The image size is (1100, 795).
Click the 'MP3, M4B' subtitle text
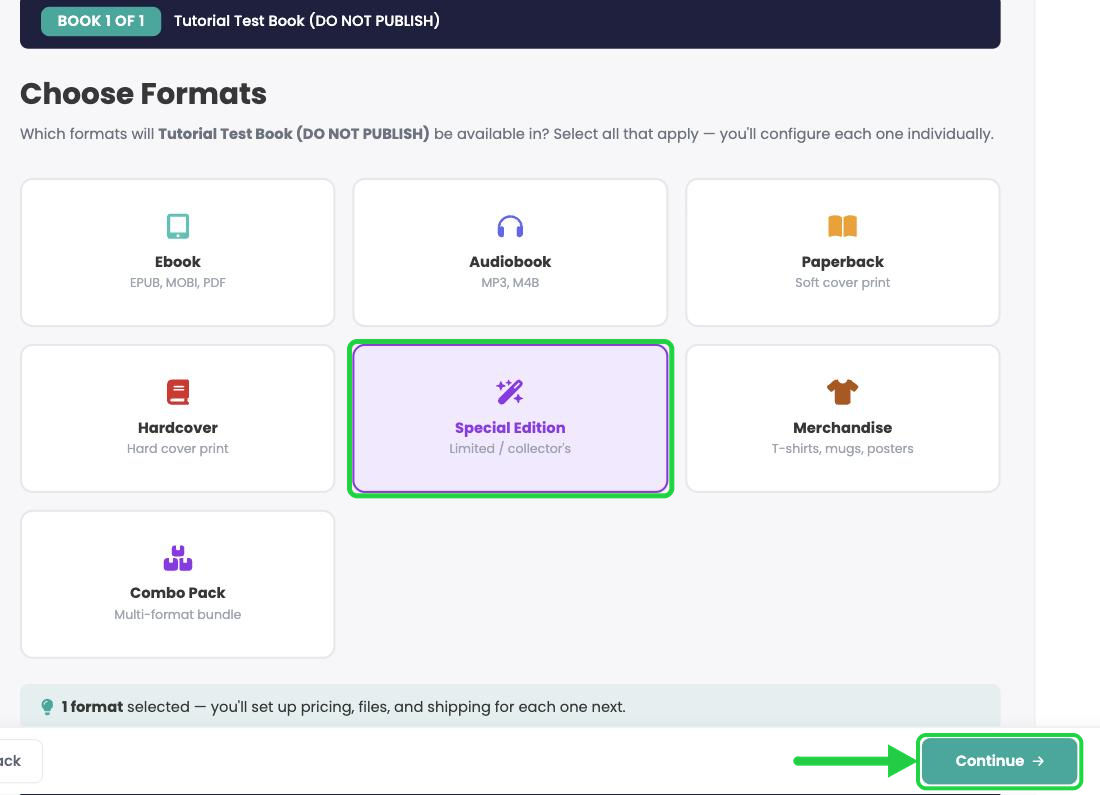[510, 283]
